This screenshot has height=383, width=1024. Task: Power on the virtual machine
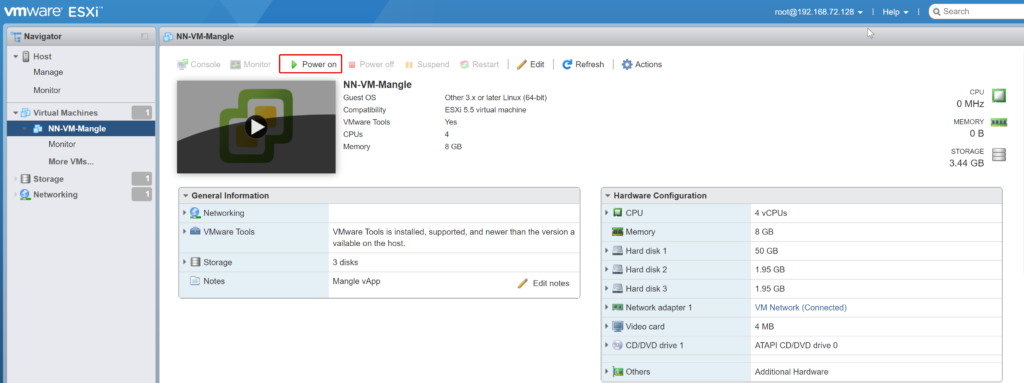tap(311, 64)
